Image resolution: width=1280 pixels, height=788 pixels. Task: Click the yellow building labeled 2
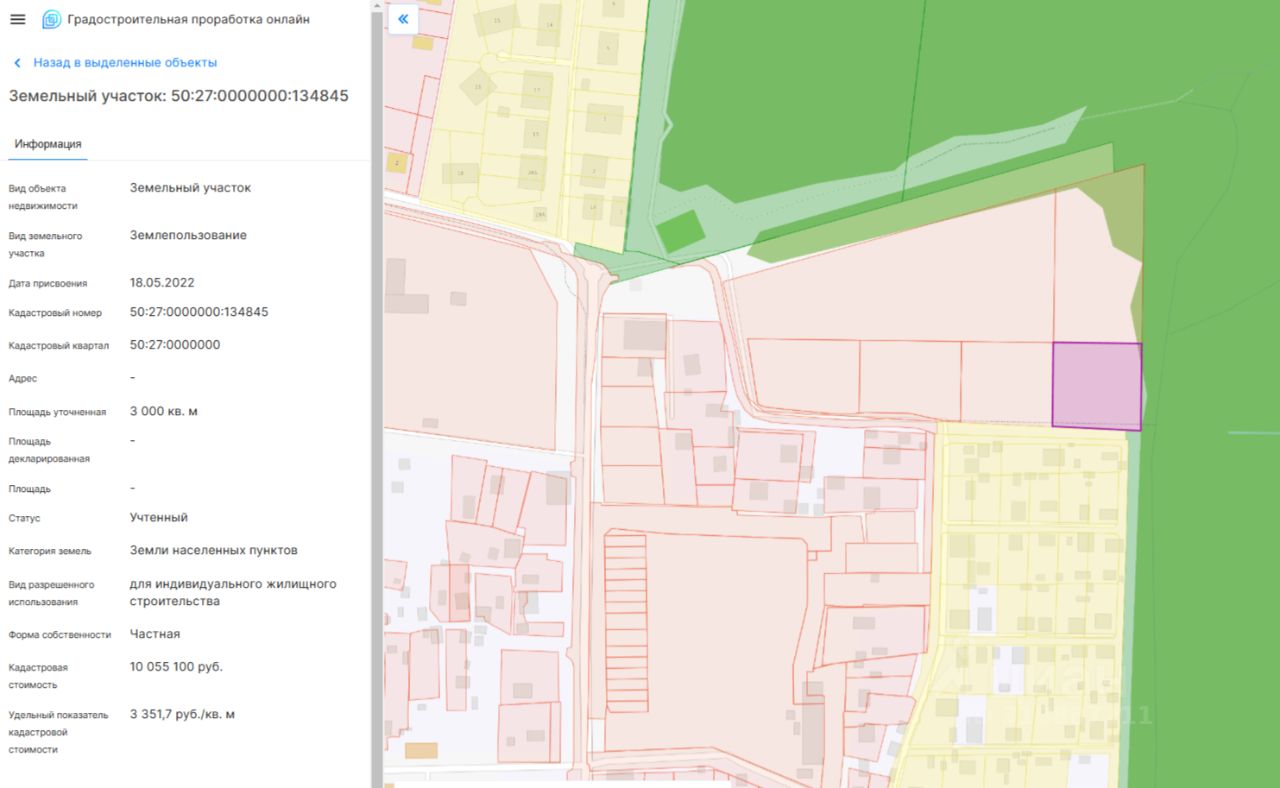[397, 162]
